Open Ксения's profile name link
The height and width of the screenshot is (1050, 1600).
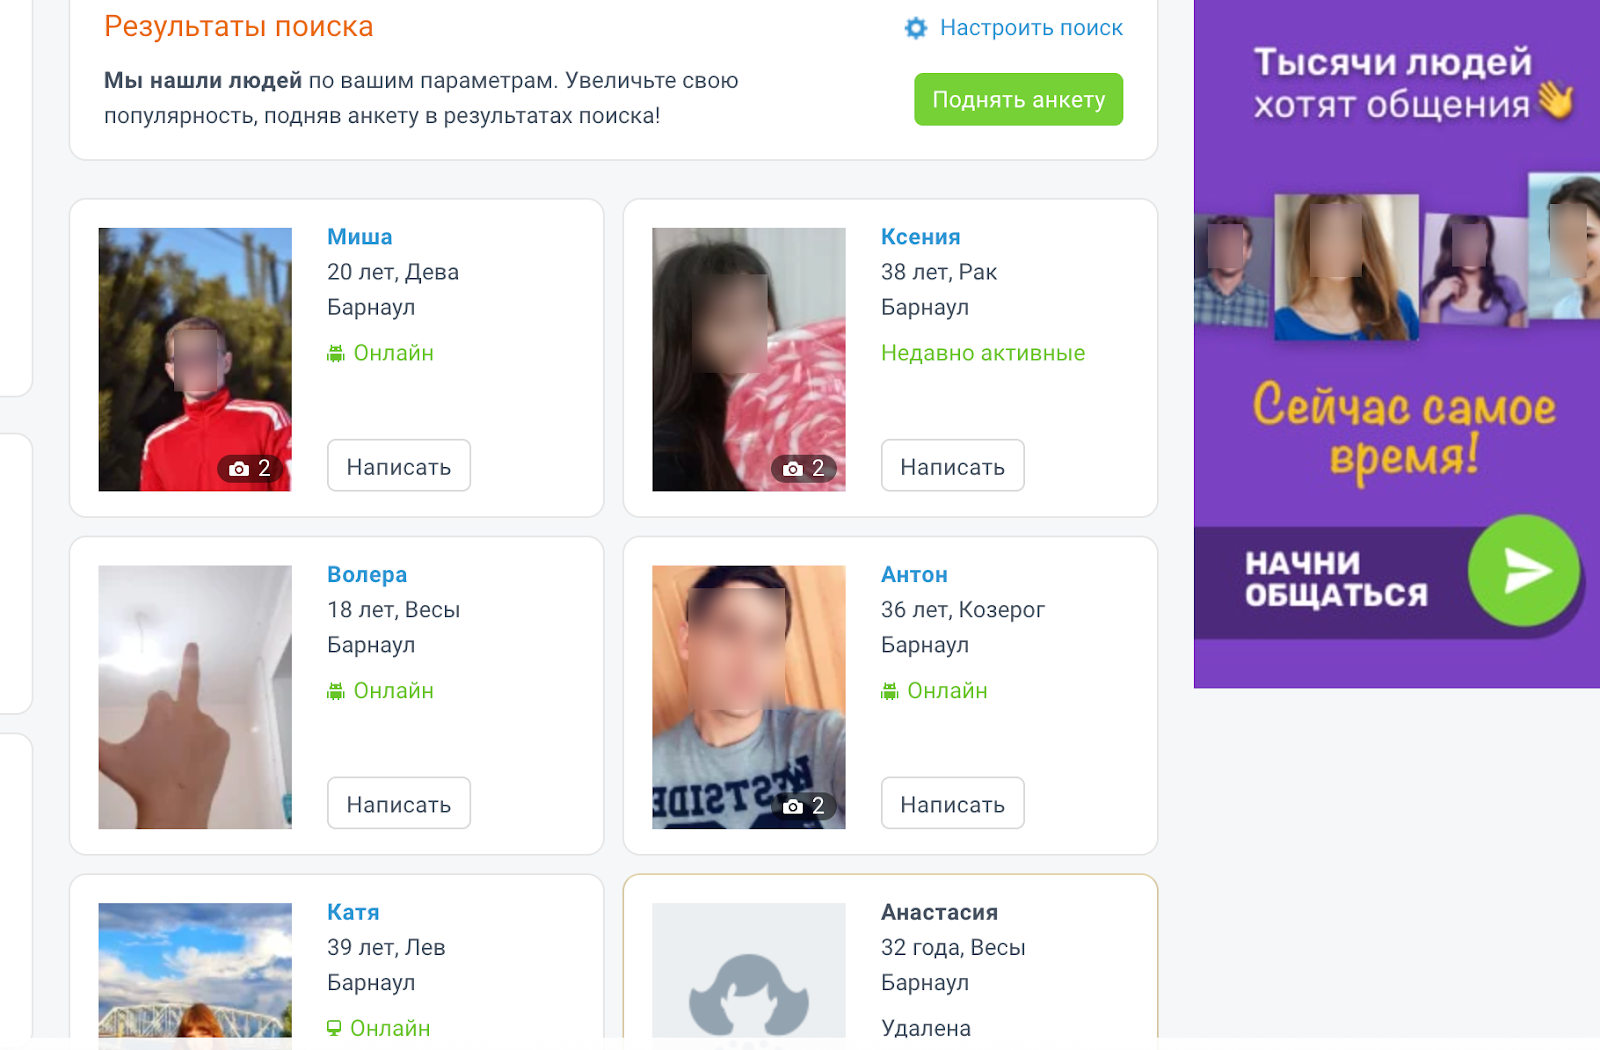point(920,237)
